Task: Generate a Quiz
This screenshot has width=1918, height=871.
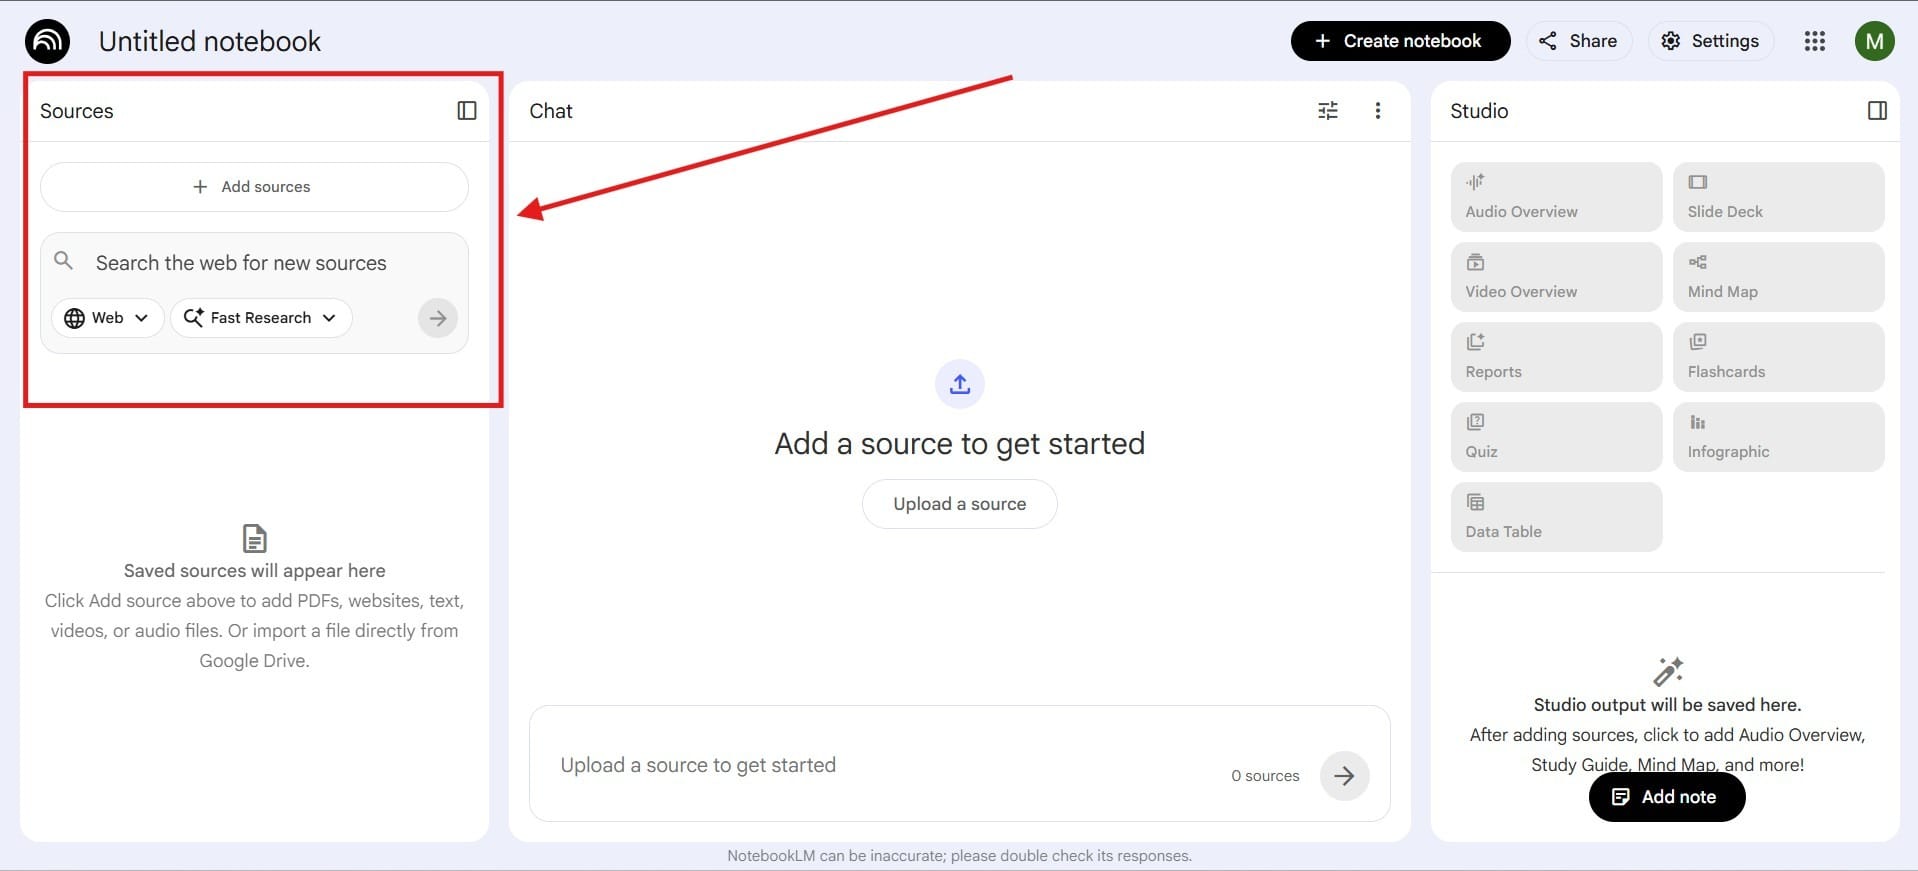Action: pyautogui.click(x=1556, y=437)
